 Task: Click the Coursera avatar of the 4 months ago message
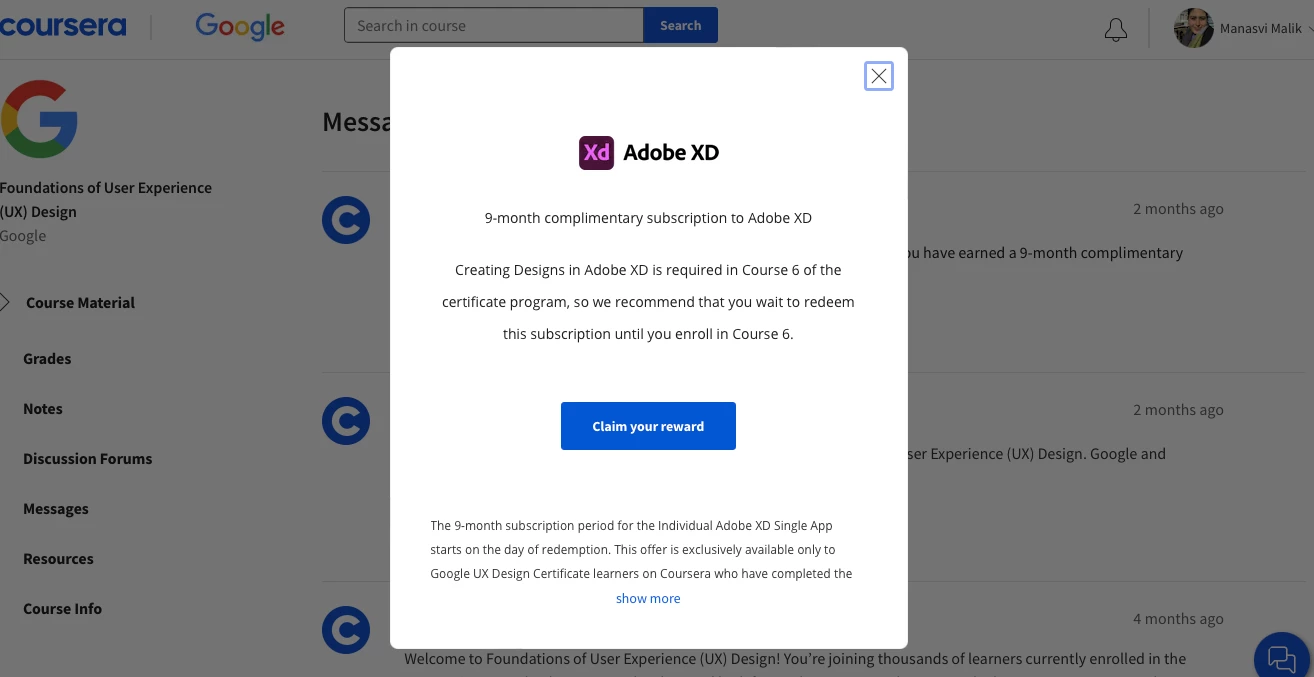(346, 630)
